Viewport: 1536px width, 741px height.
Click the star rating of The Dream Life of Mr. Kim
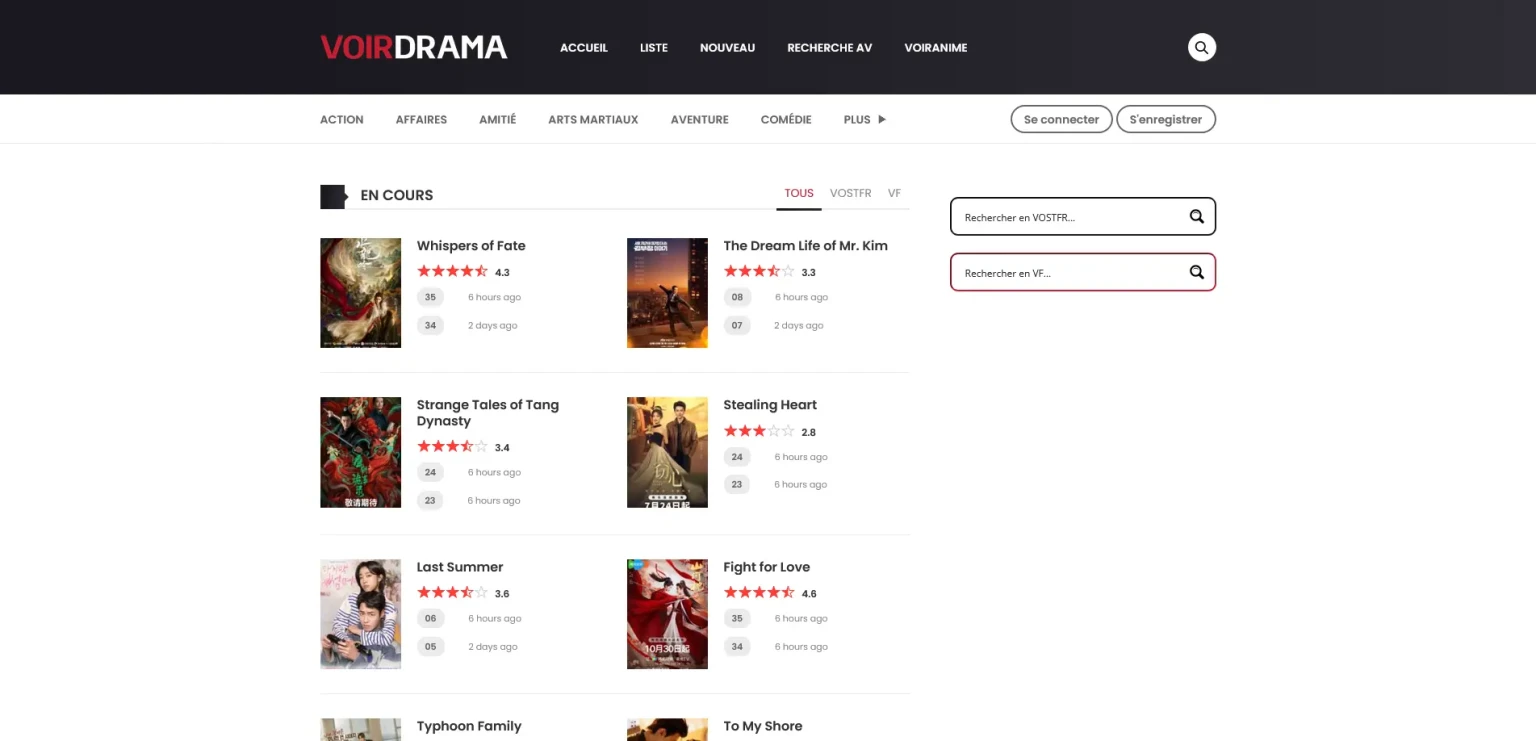pyautogui.click(x=759, y=271)
